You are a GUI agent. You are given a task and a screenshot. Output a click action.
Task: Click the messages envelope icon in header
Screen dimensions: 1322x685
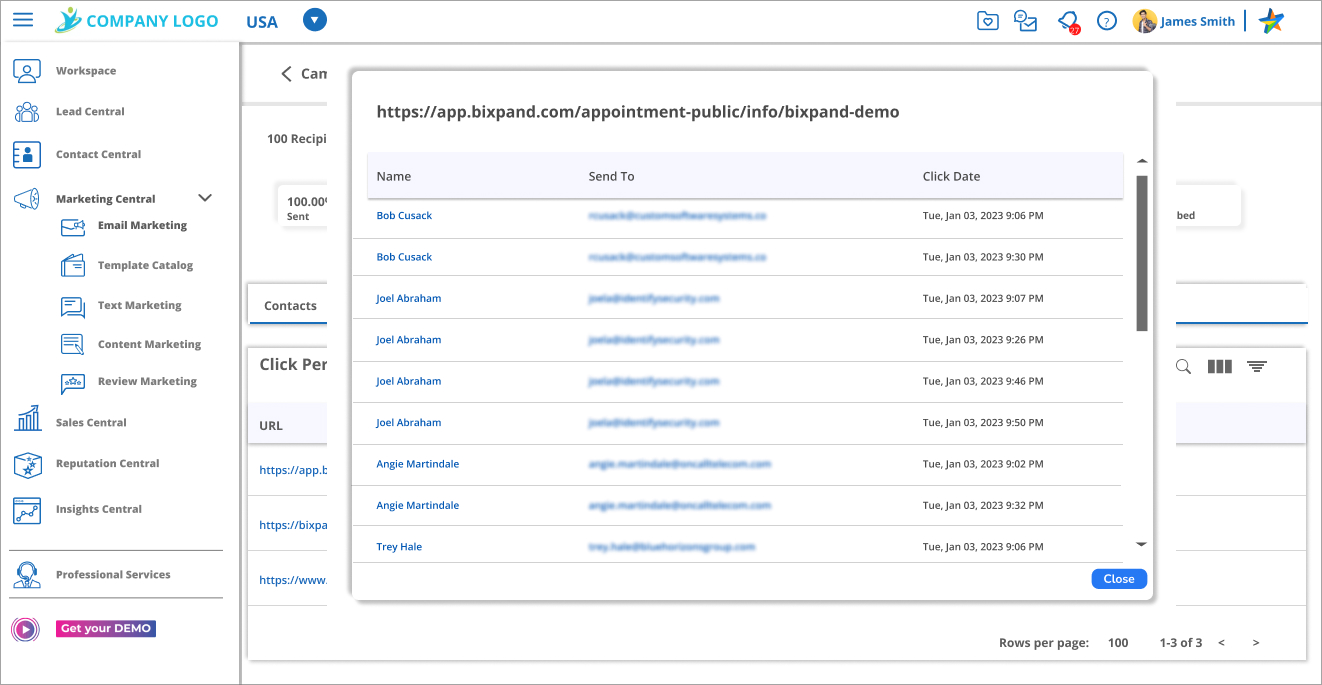click(x=1026, y=21)
